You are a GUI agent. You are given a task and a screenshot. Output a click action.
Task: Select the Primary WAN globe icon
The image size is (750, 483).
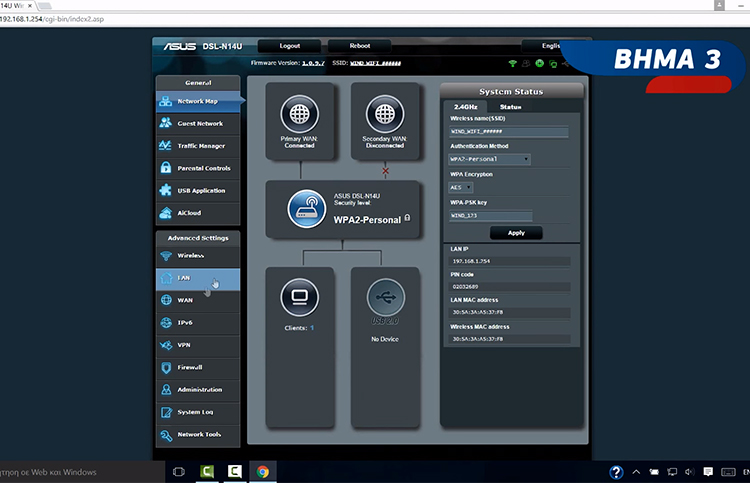[x=299, y=114]
